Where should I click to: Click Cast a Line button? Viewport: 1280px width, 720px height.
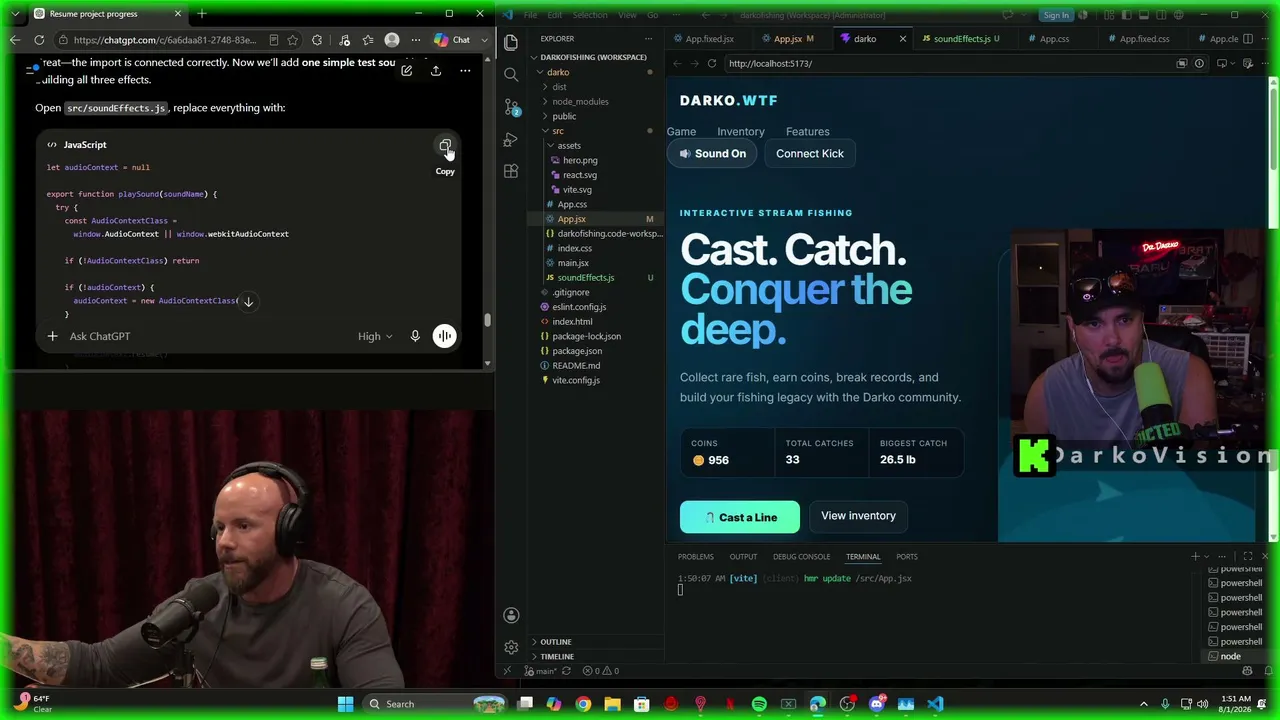click(x=739, y=517)
